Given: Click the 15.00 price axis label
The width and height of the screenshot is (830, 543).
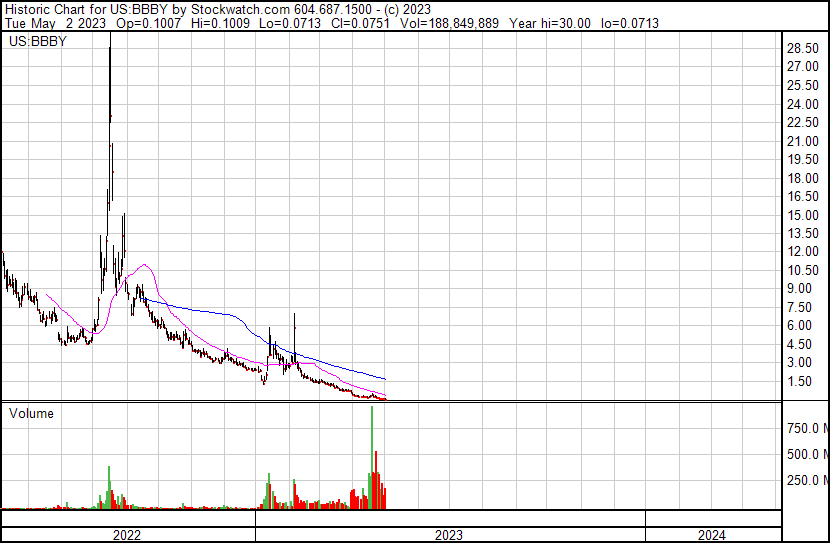Looking at the screenshot, I should coord(803,215).
